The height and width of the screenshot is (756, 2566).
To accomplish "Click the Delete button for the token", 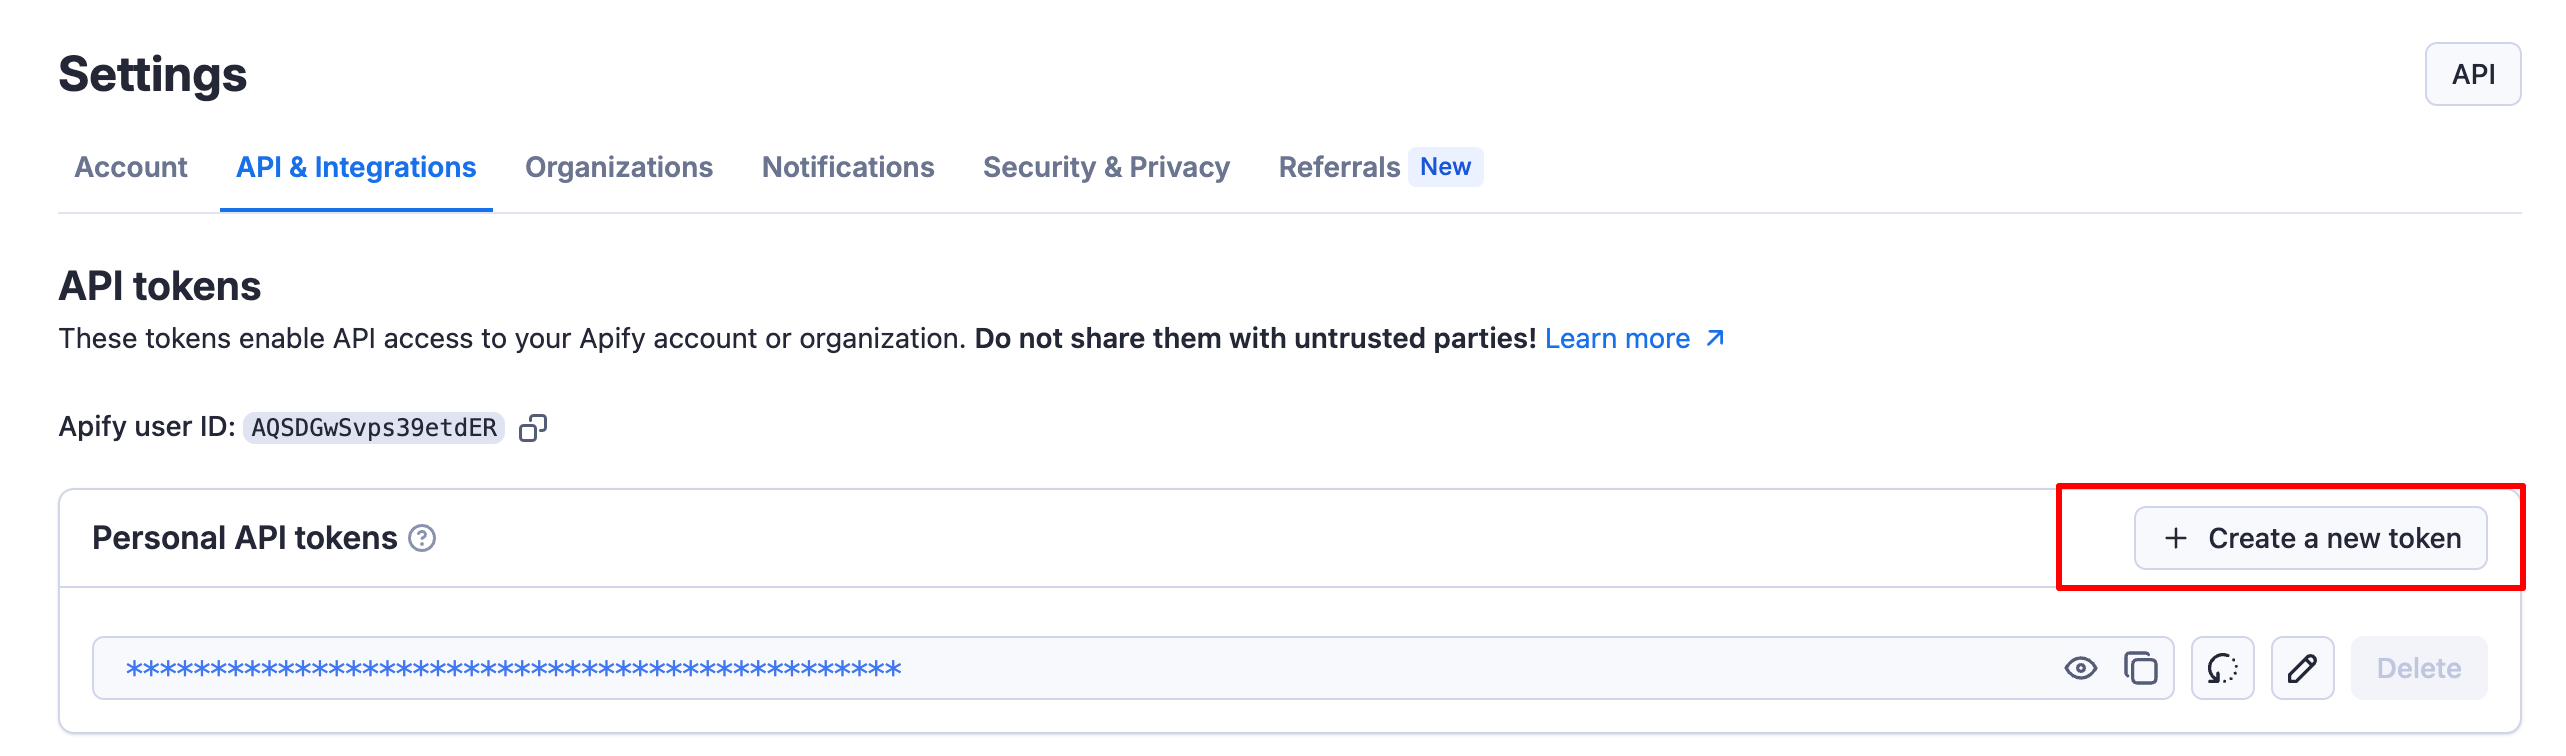I will pyautogui.click(x=2418, y=667).
